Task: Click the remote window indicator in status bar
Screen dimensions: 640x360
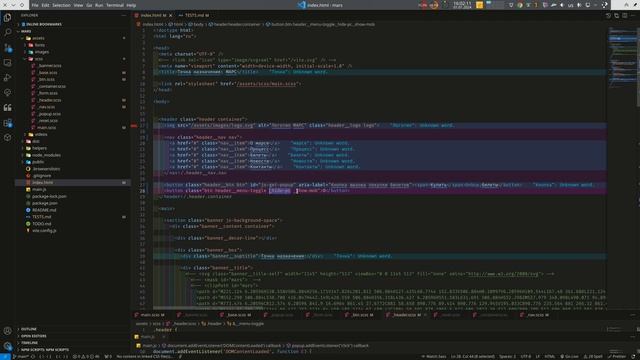Action: pos(5,357)
